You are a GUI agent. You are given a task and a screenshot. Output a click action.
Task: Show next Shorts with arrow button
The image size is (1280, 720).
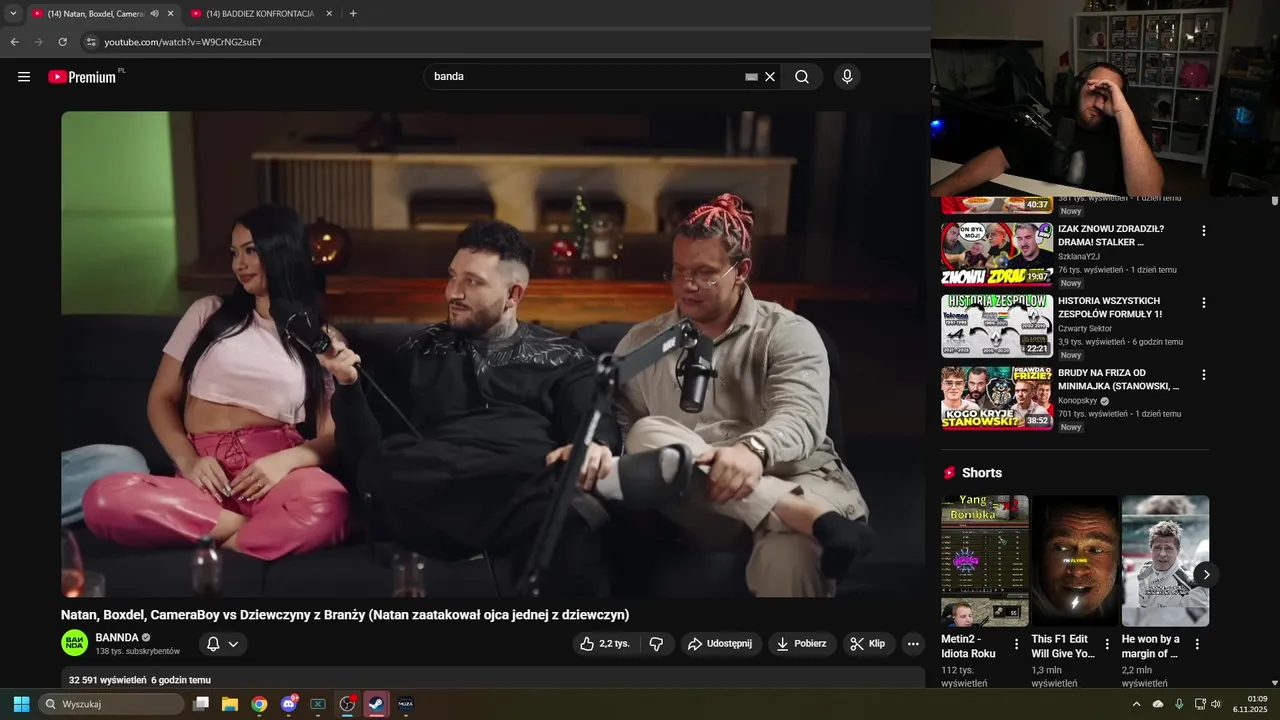pos(1206,574)
